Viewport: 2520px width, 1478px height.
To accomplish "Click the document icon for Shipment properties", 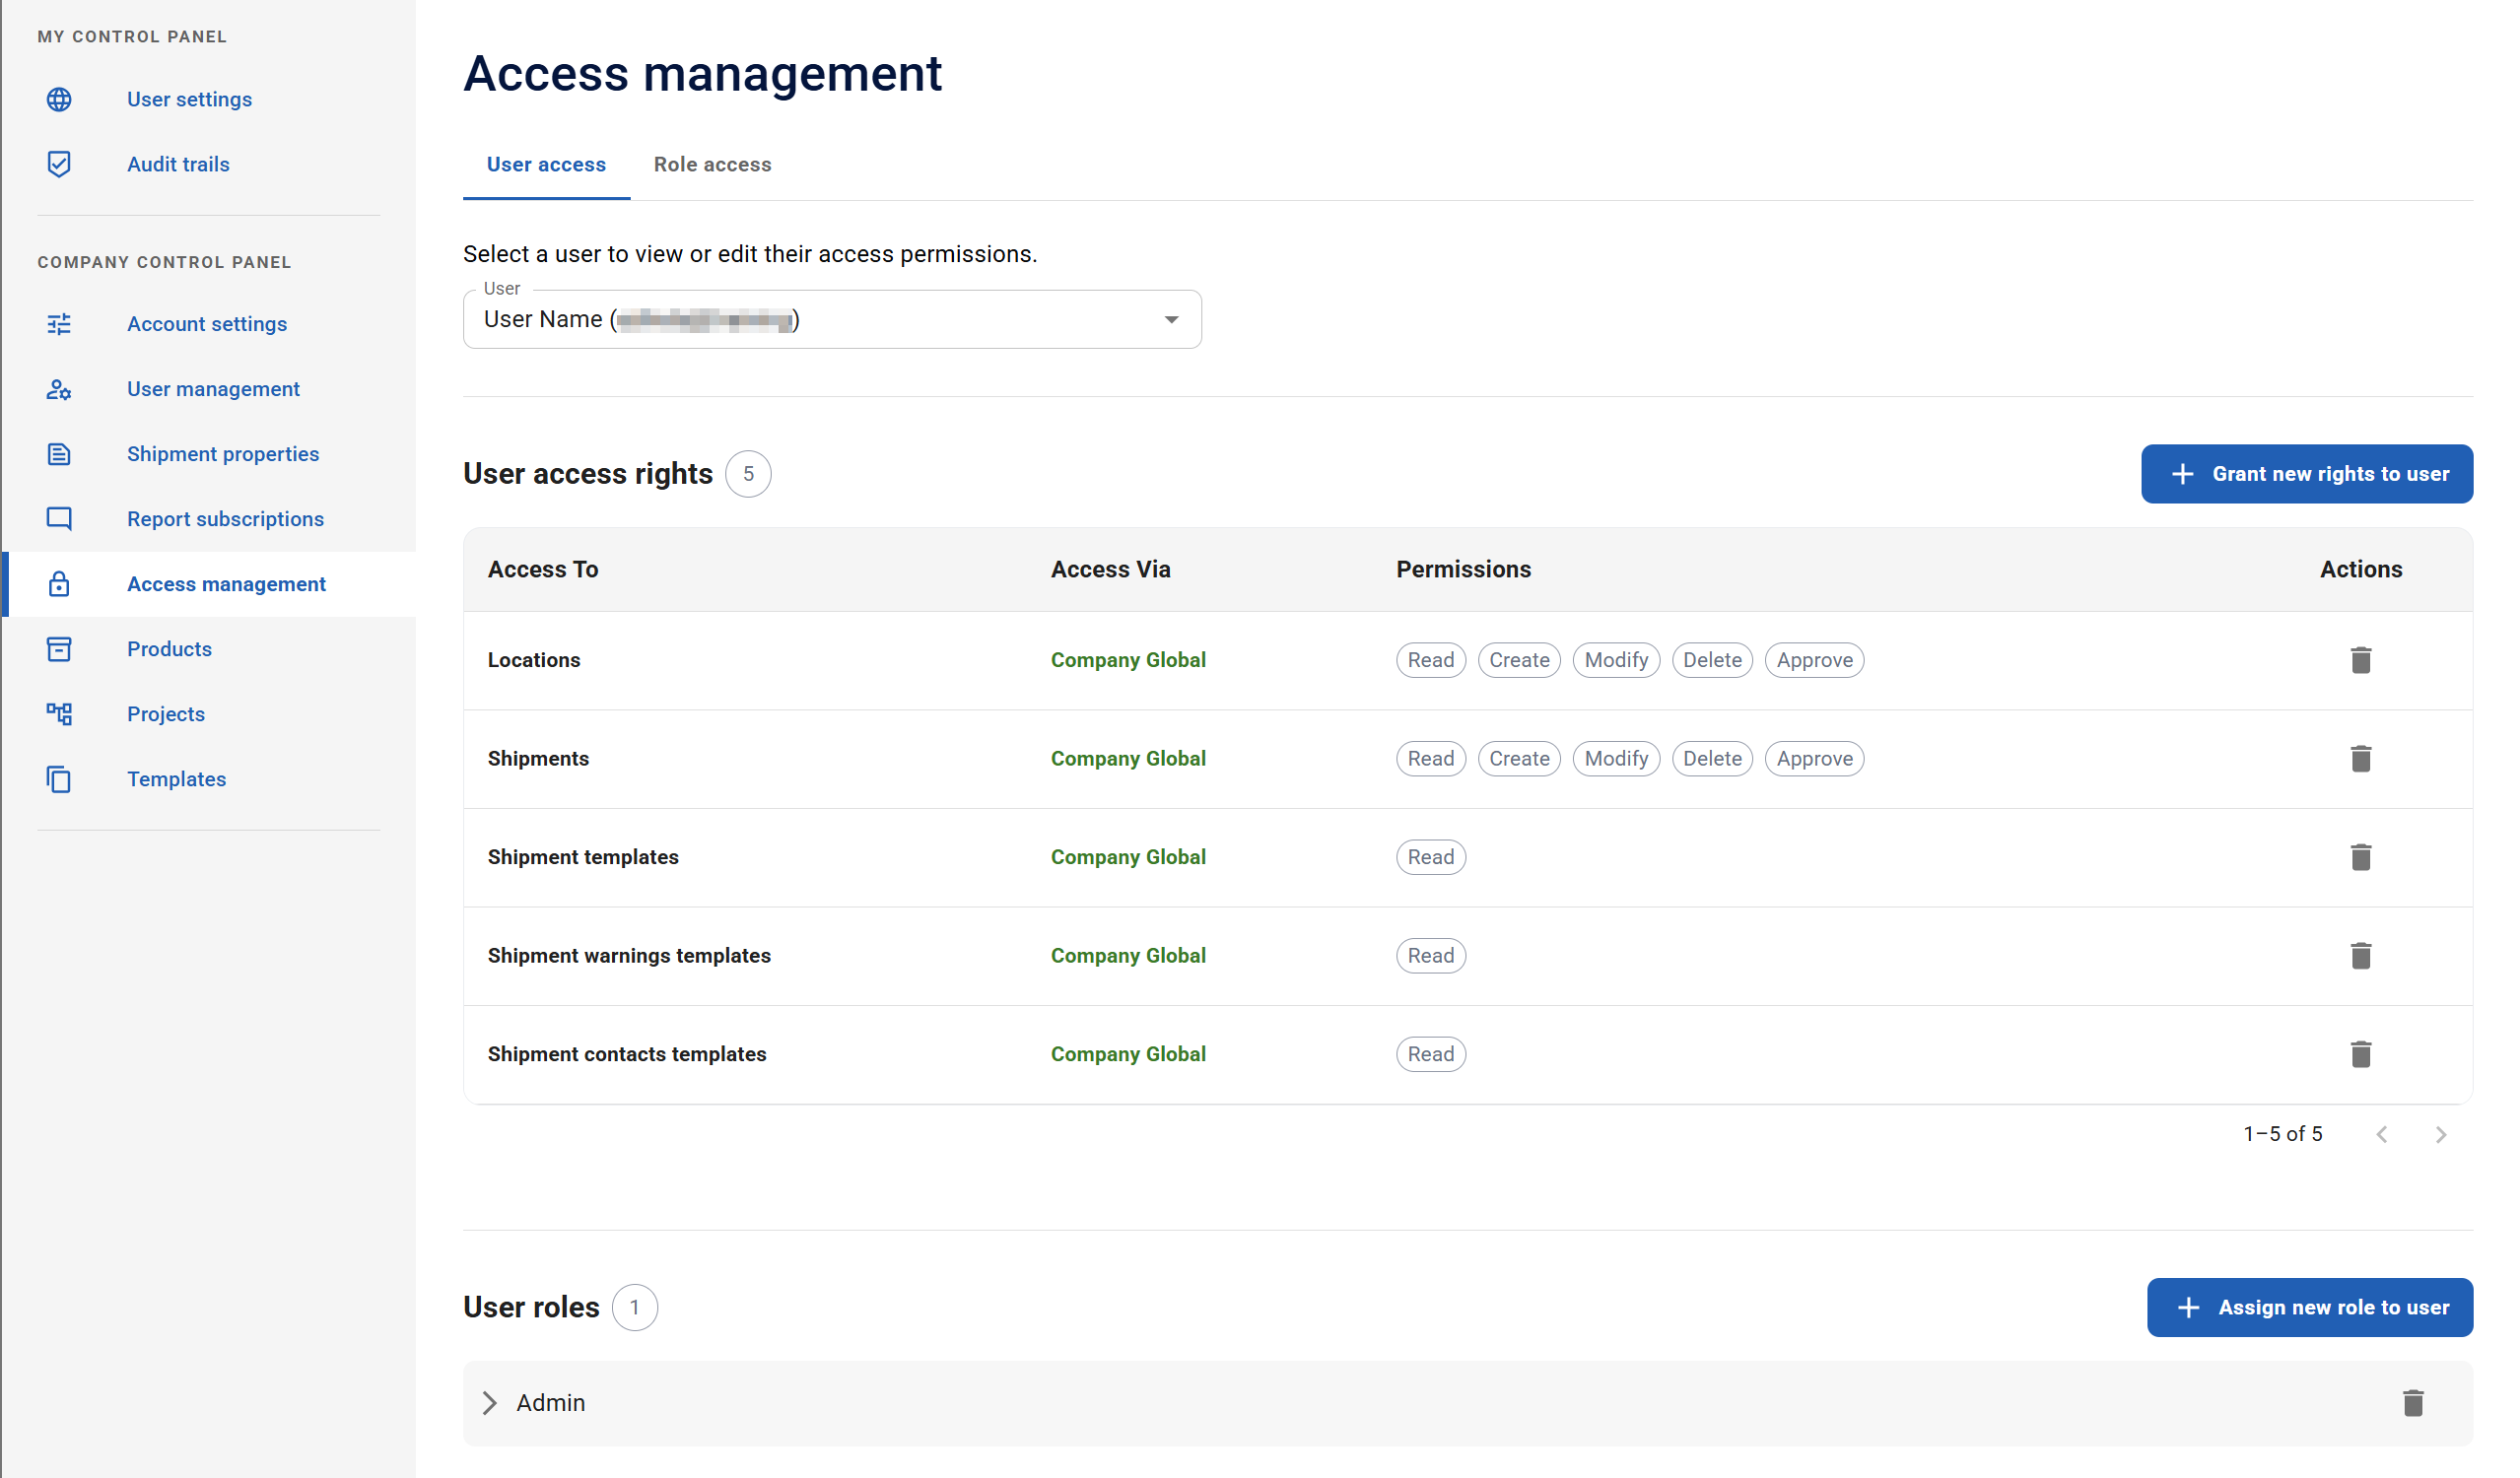I will (59, 454).
